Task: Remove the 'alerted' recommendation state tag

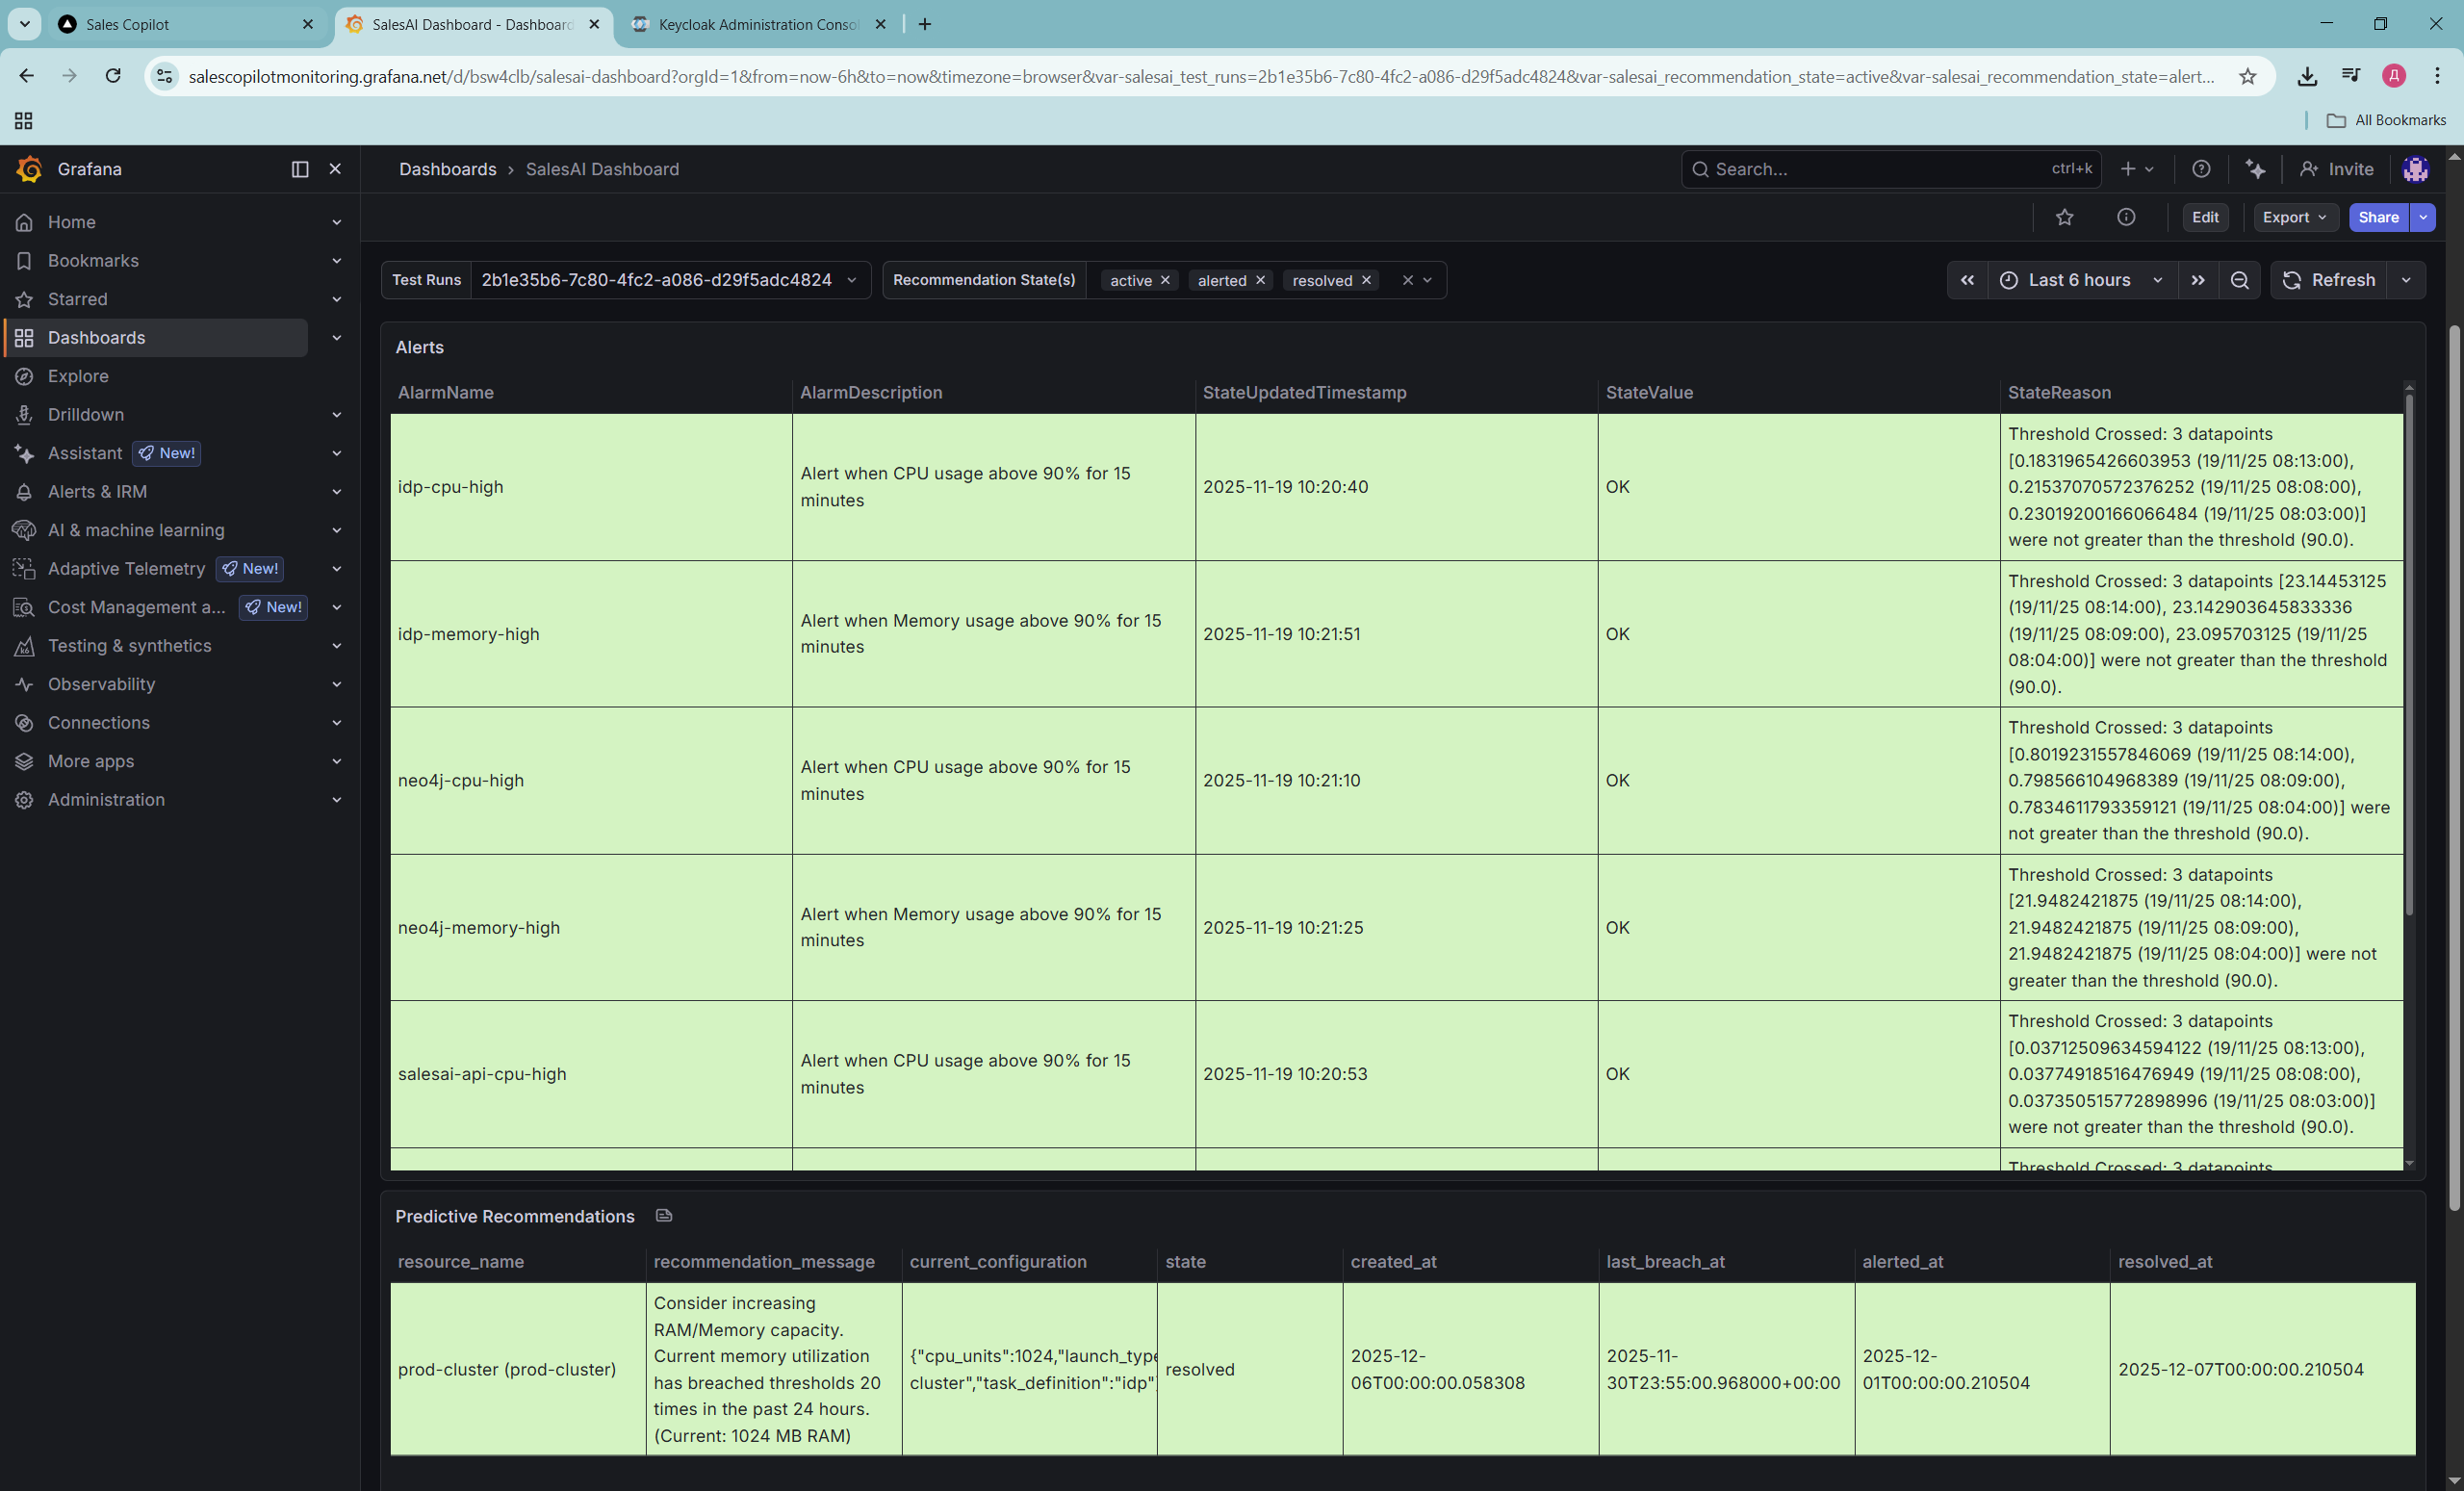Action: tap(1260, 280)
